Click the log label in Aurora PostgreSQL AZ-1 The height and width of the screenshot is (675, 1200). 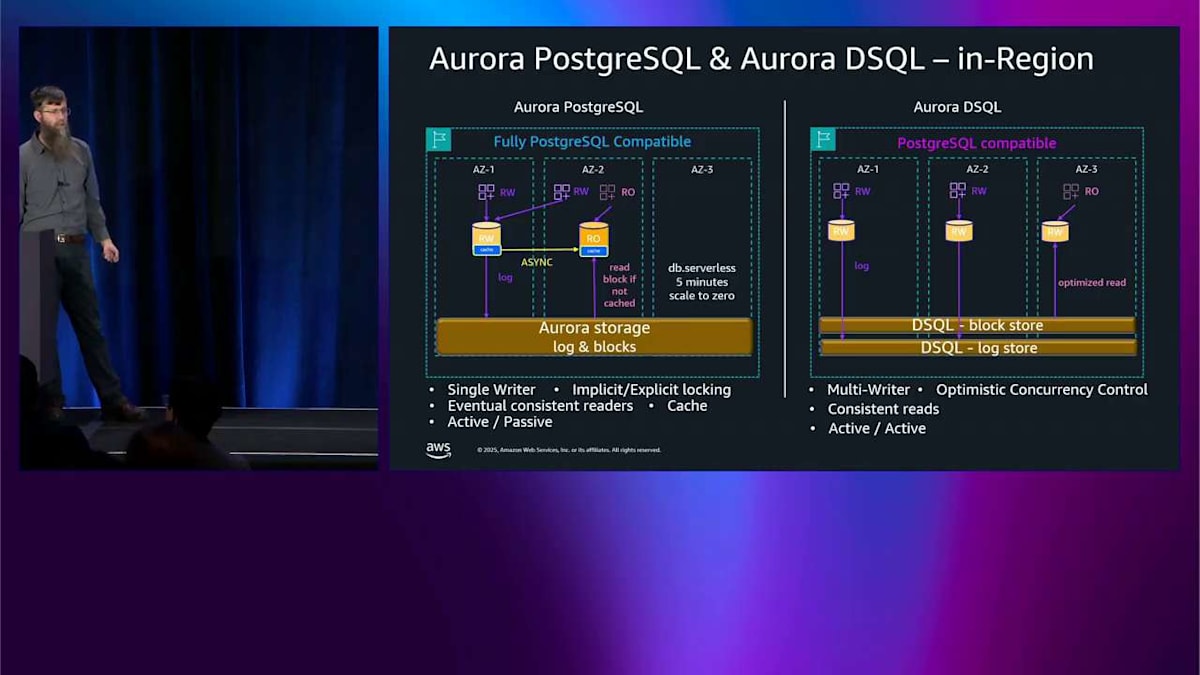tap(505, 277)
